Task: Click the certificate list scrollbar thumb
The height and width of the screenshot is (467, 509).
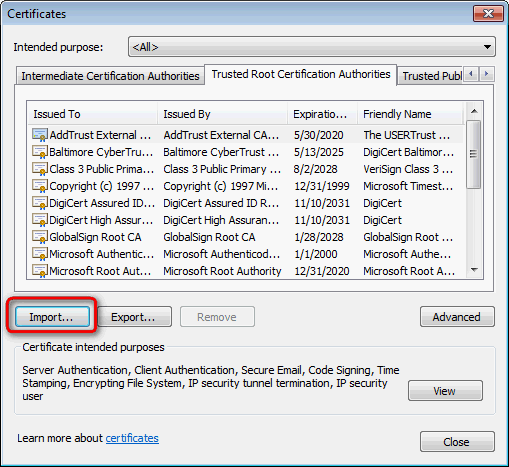Action: [474, 154]
